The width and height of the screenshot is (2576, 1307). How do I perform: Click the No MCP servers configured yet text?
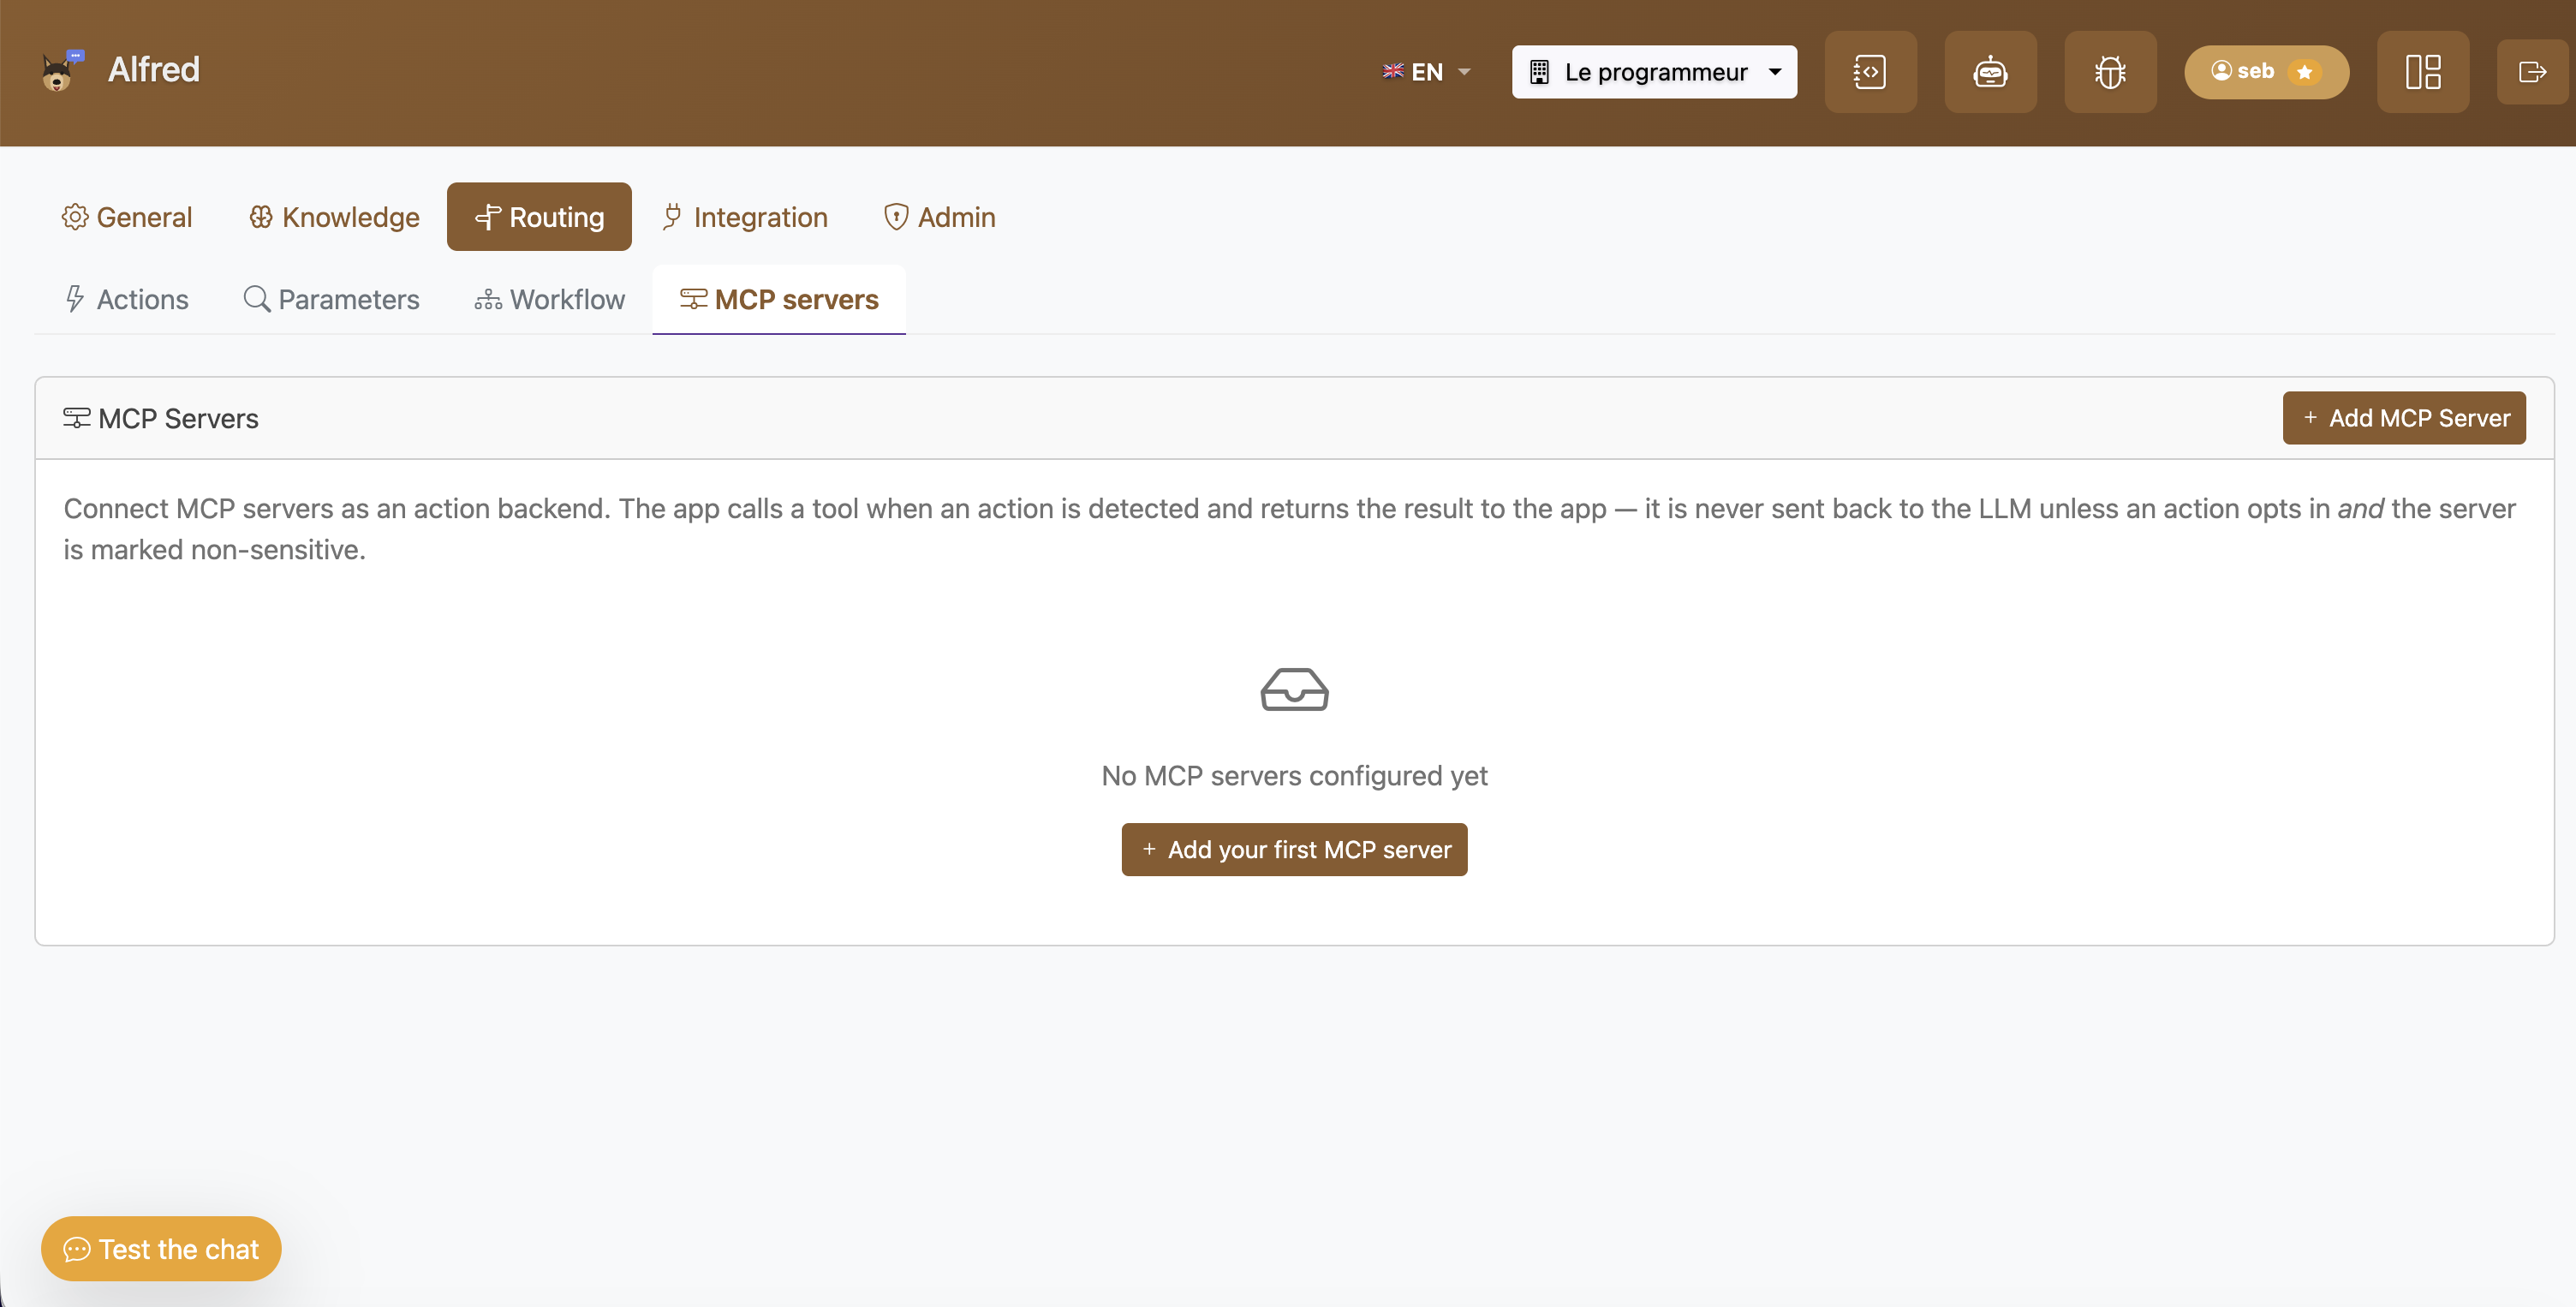coord(1294,776)
